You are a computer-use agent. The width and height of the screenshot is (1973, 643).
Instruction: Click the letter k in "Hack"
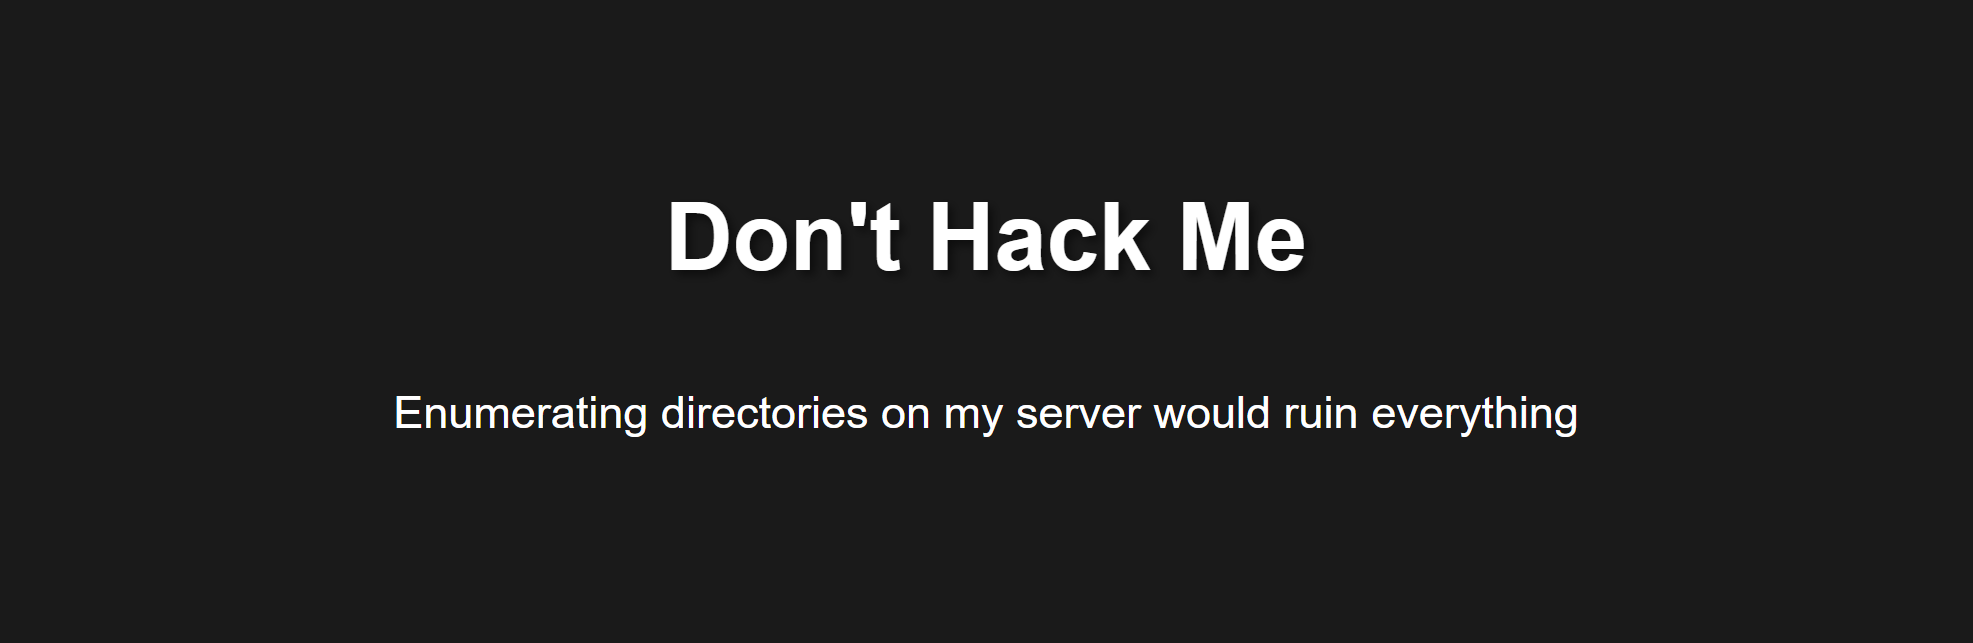[x=1122, y=237]
